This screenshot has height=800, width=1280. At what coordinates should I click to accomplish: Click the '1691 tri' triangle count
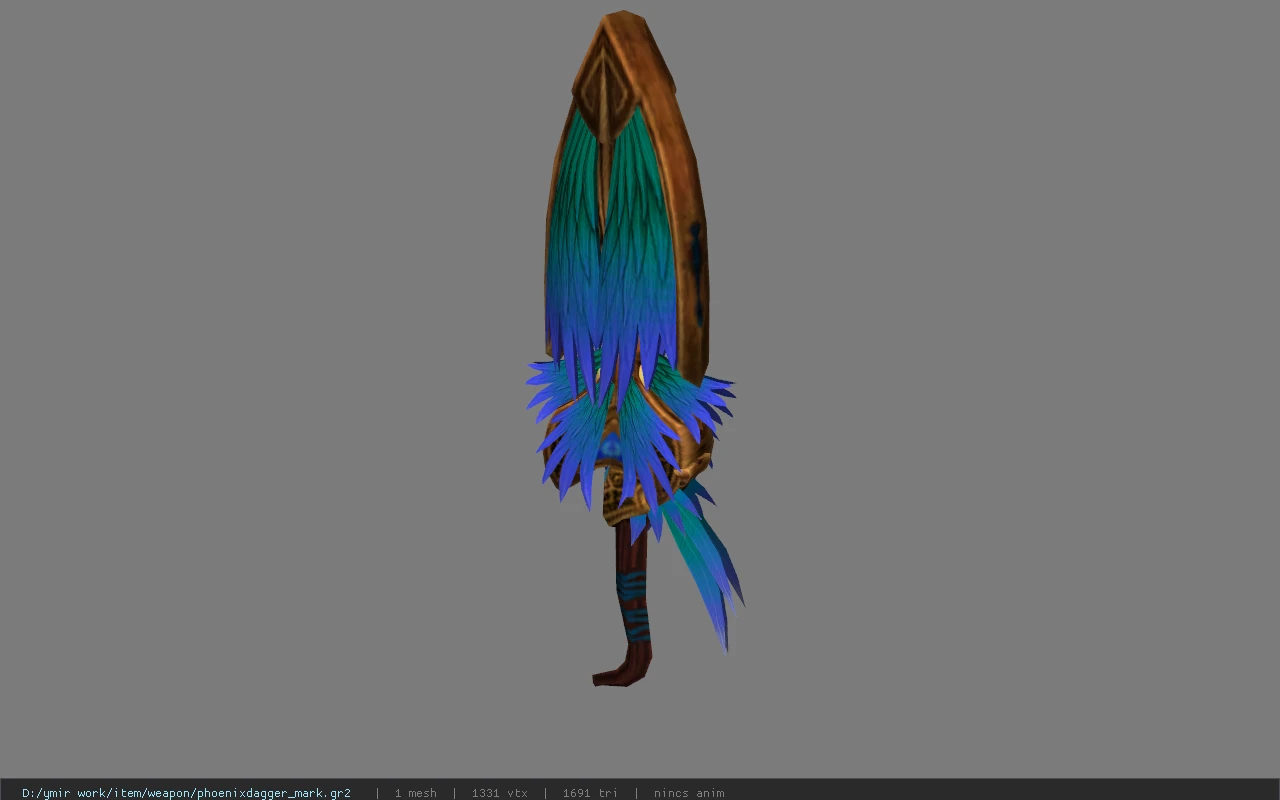590,793
